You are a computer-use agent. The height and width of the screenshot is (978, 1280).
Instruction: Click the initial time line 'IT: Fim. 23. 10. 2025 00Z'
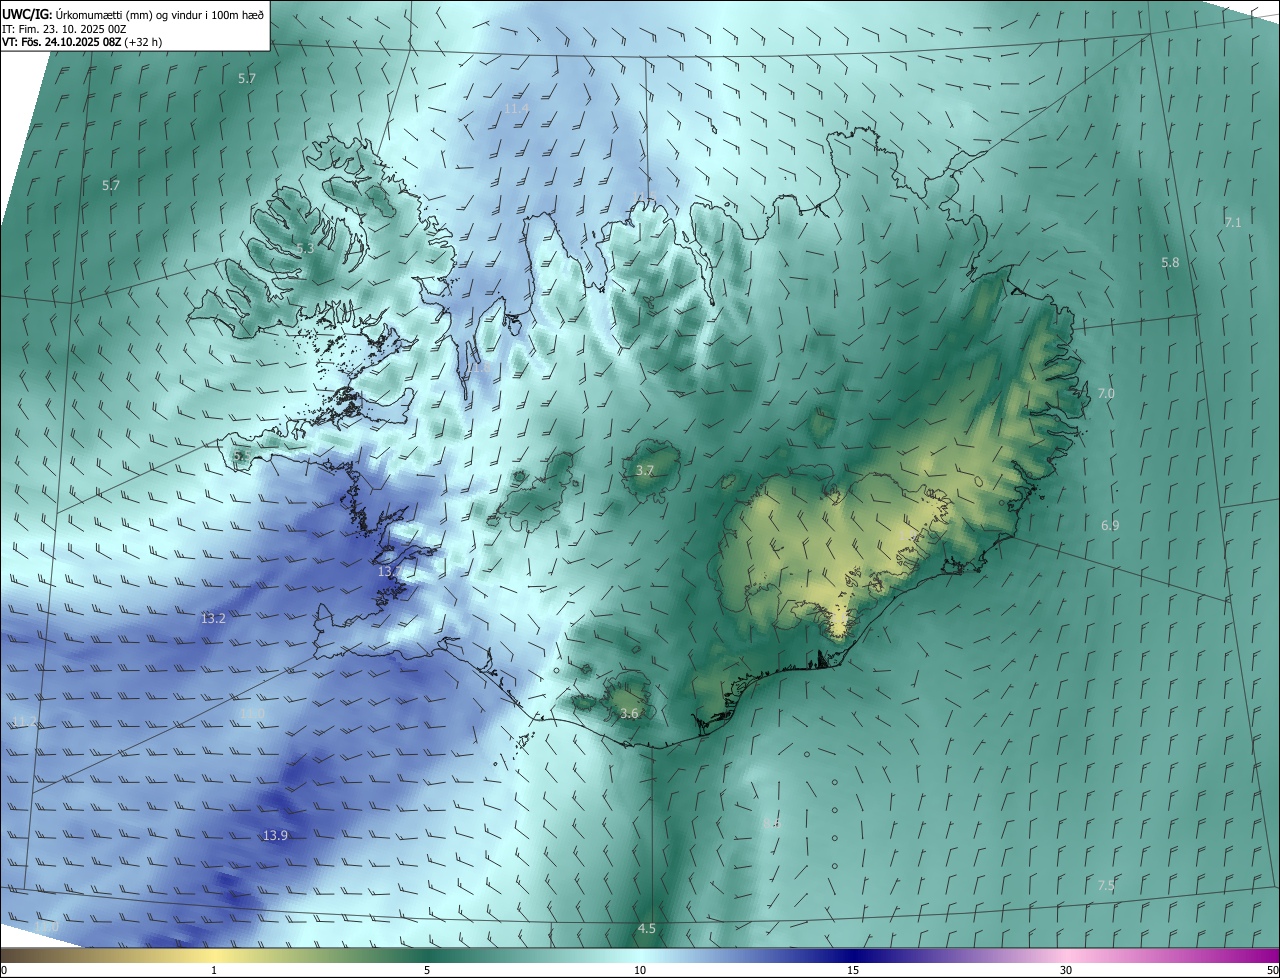pyautogui.click(x=64, y=29)
